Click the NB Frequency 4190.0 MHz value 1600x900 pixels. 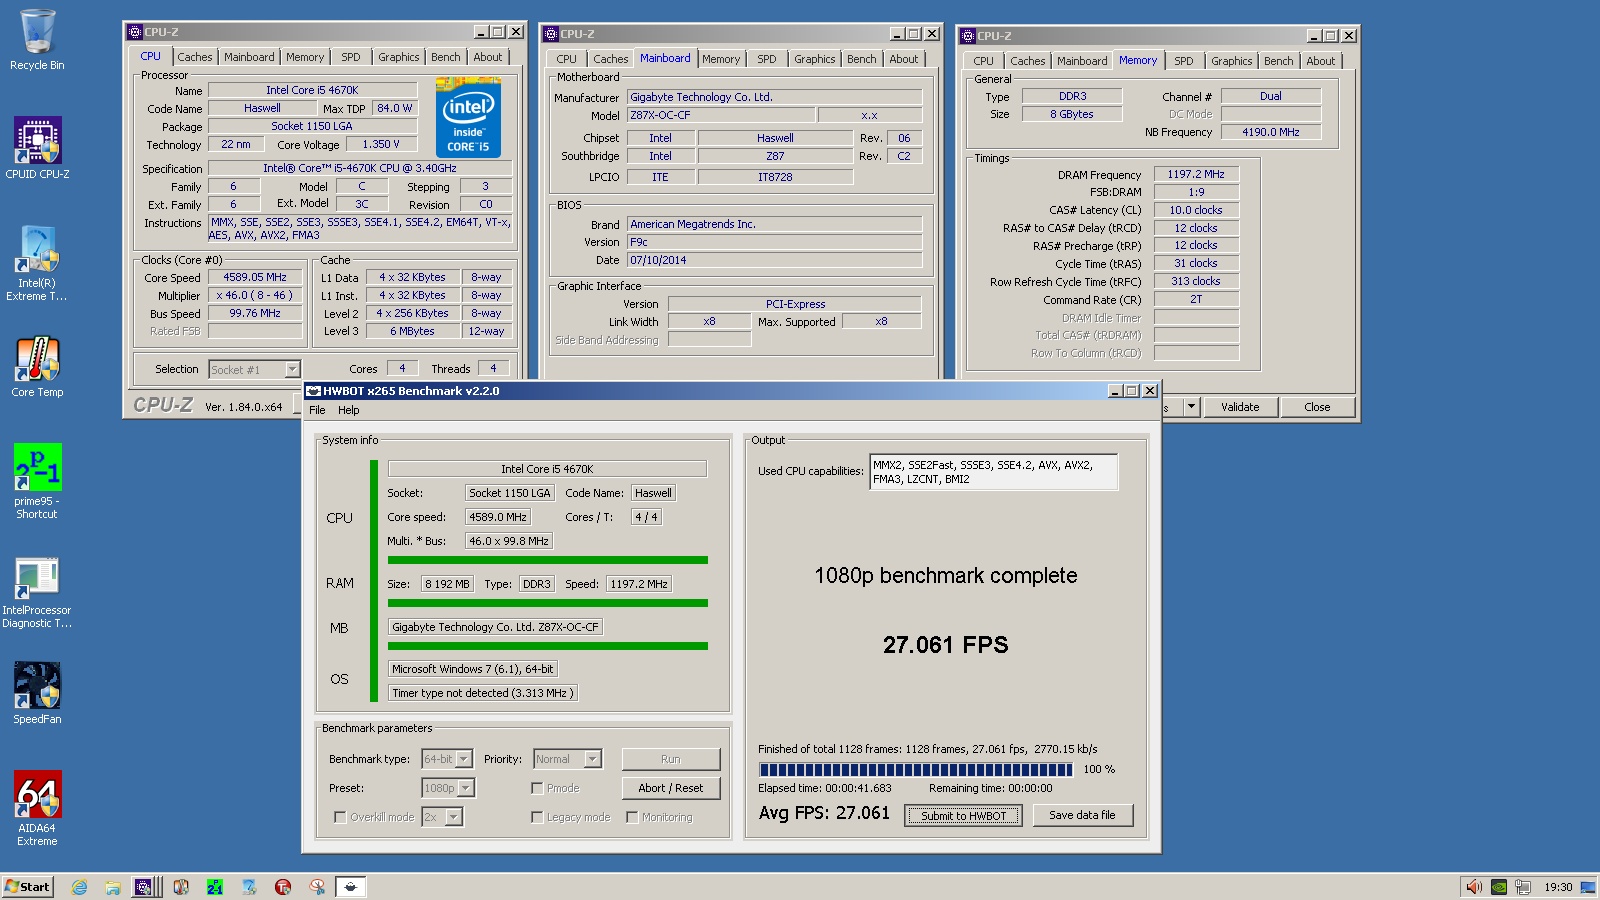pos(1271,132)
